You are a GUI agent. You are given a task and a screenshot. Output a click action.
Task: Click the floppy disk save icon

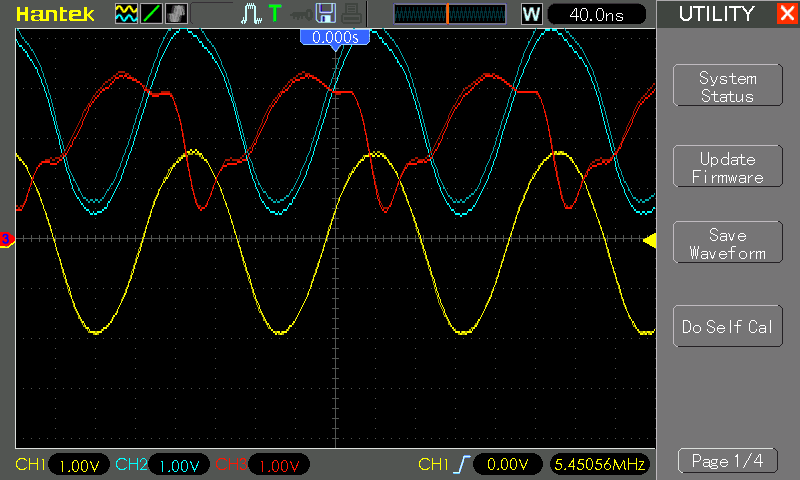pyautogui.click(x=326, y=13)
